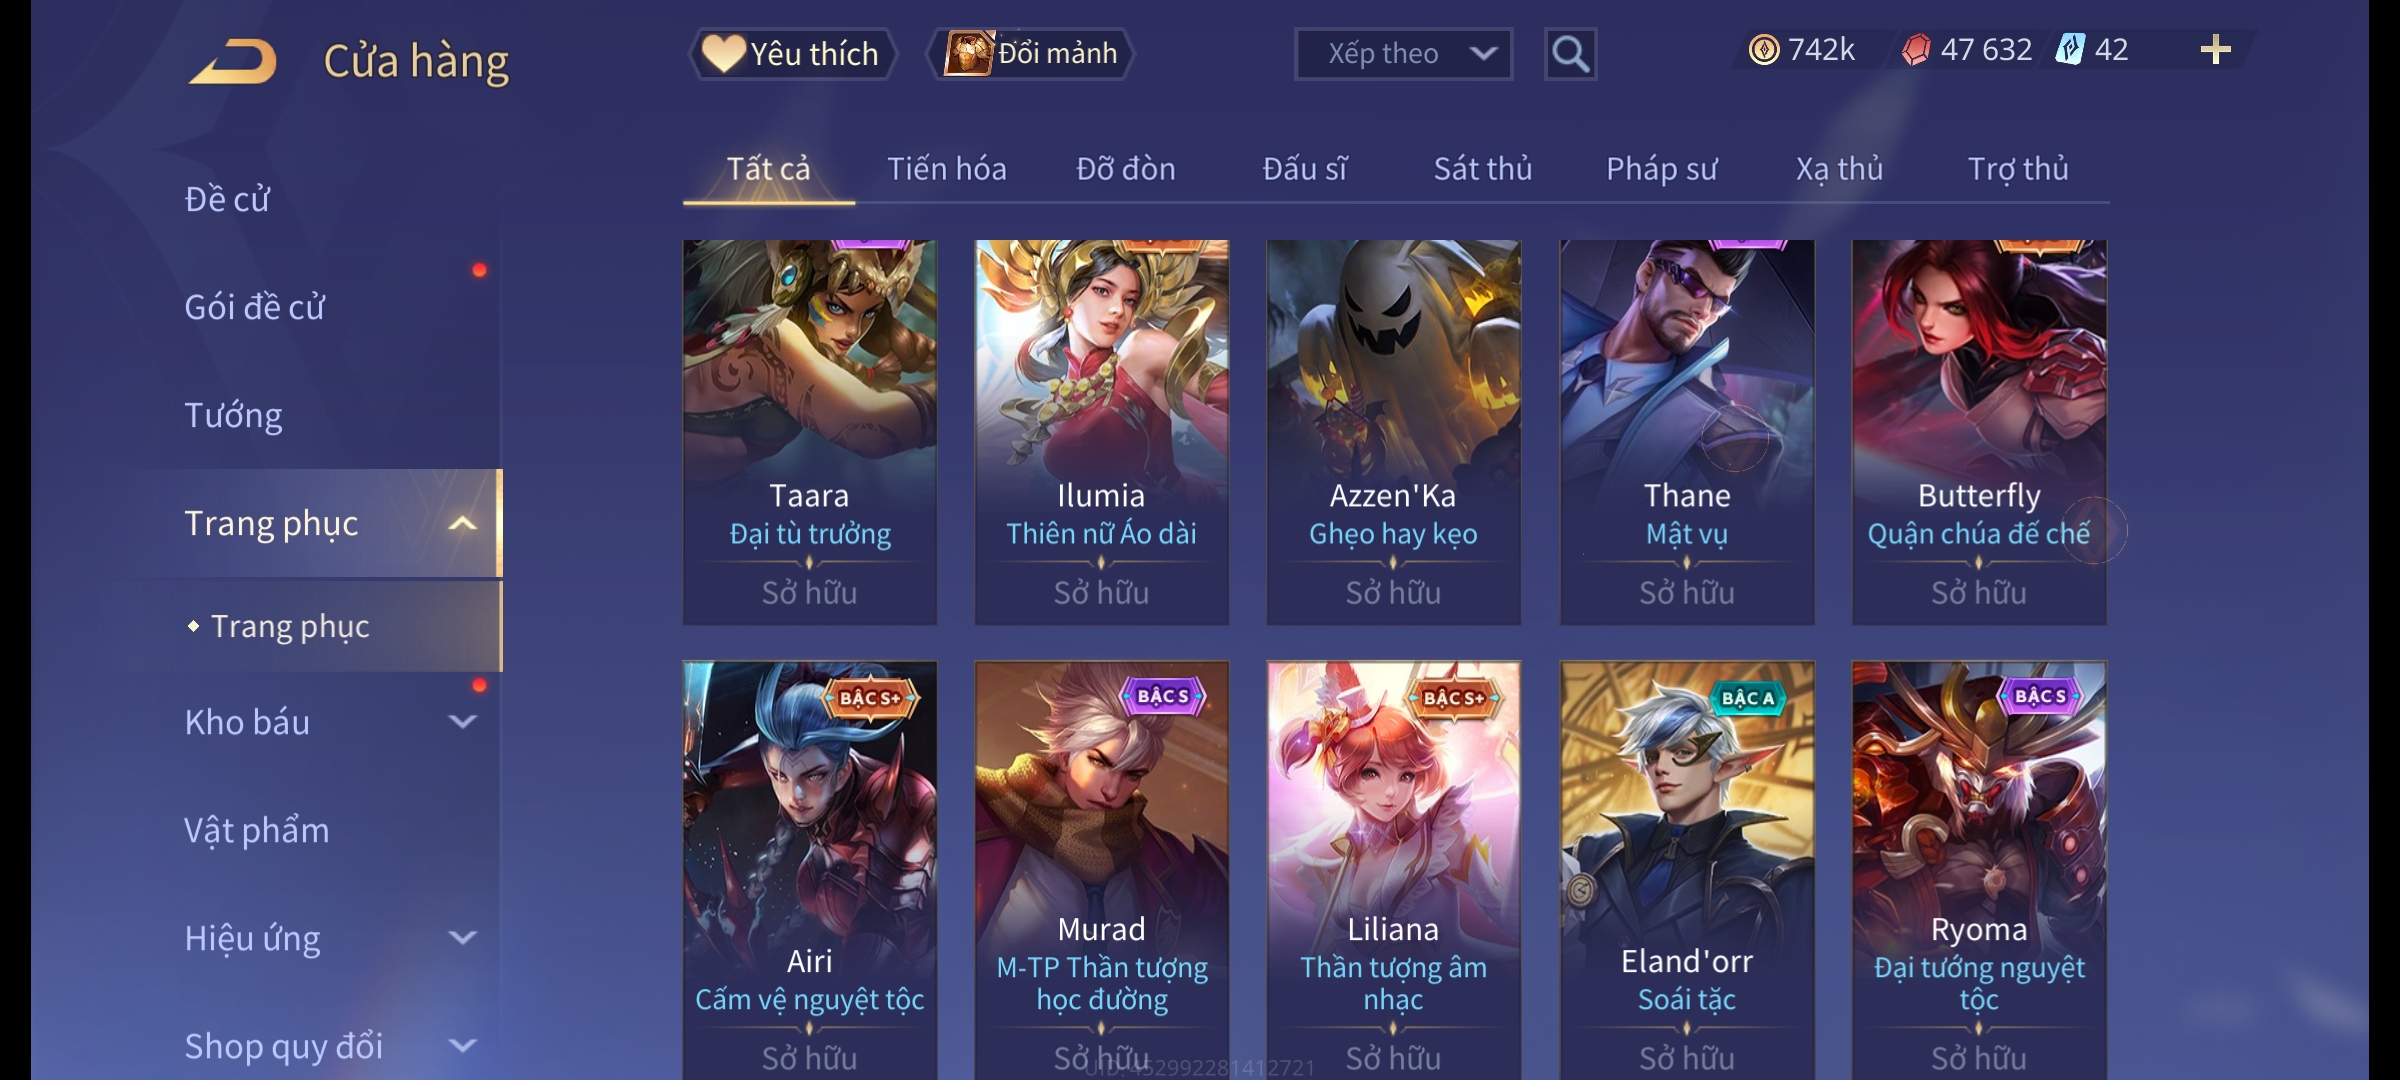This screenshot has height=1080, width=2400.
Task: Open Gói đề cử in sidebar
Action: click(254, 307)
